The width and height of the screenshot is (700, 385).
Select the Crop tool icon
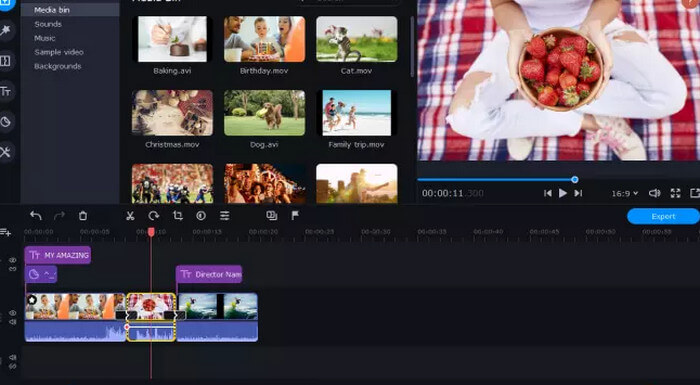coord(178,216)
